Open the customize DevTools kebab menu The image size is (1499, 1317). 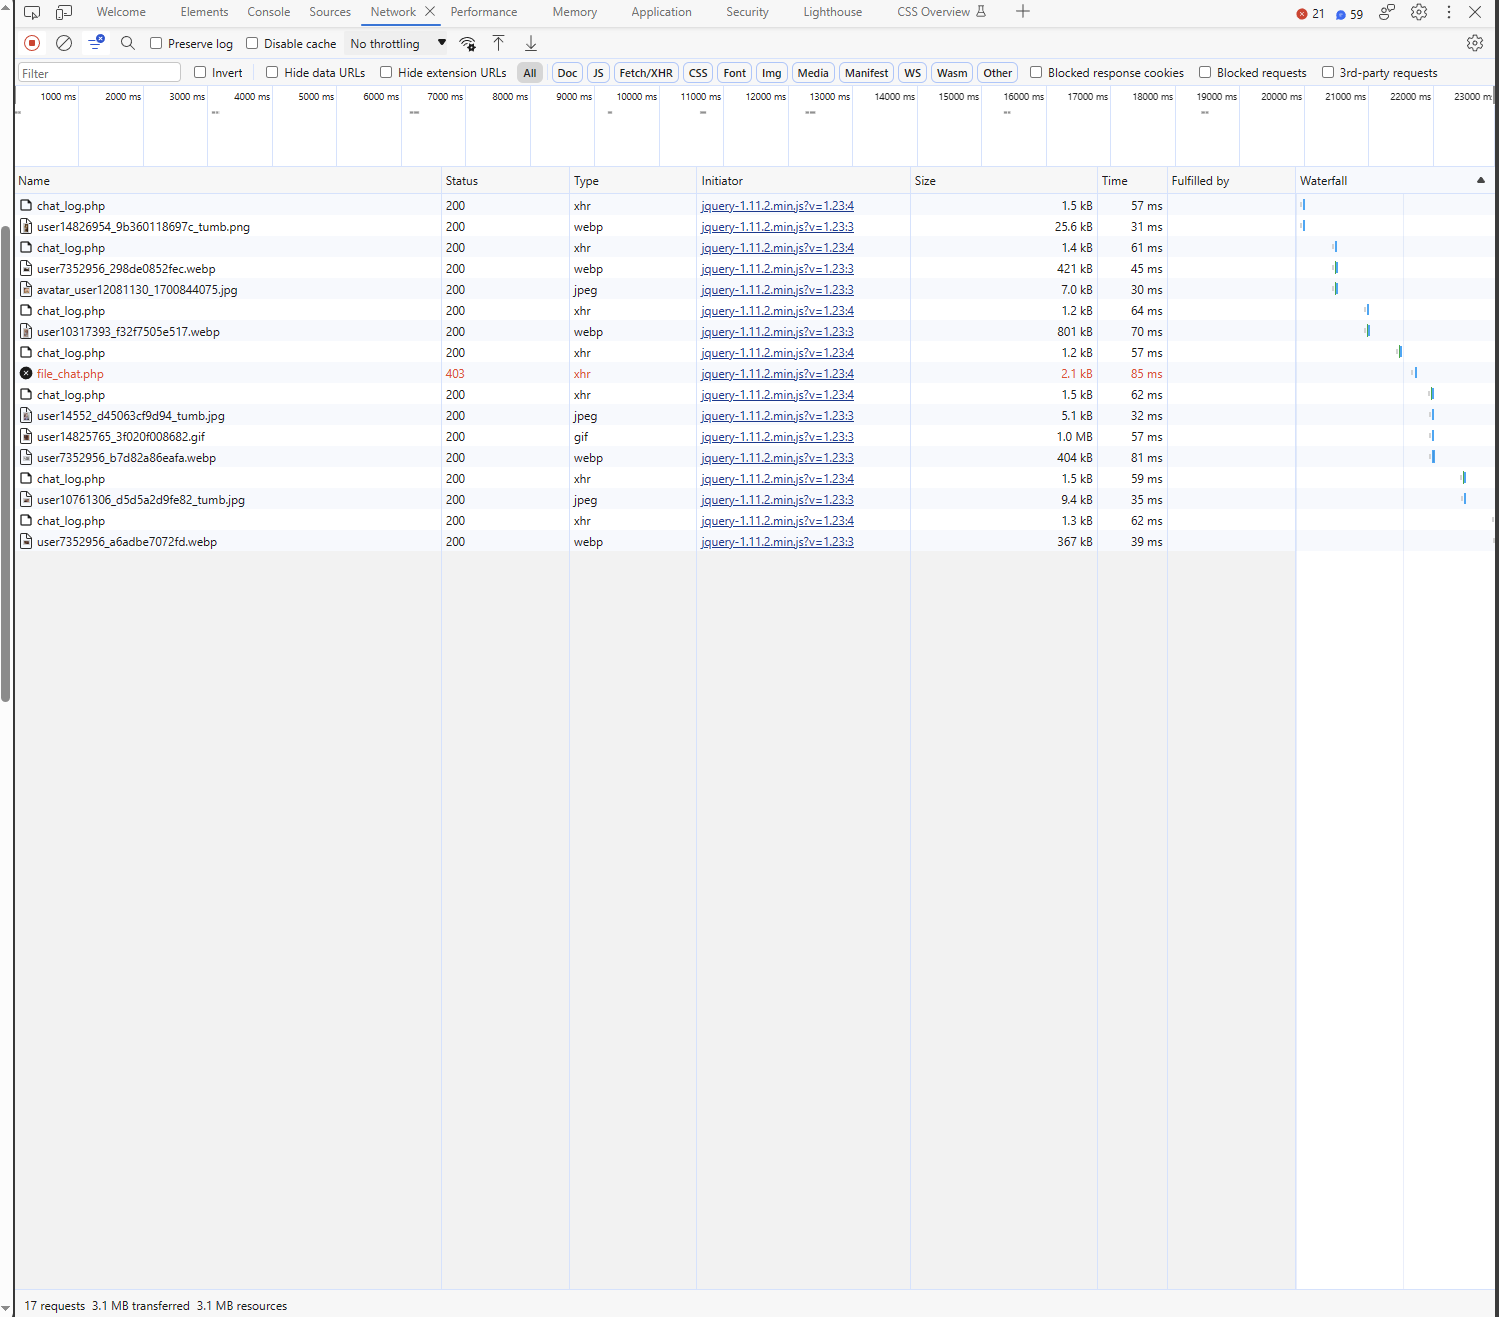pos(1449,12)
